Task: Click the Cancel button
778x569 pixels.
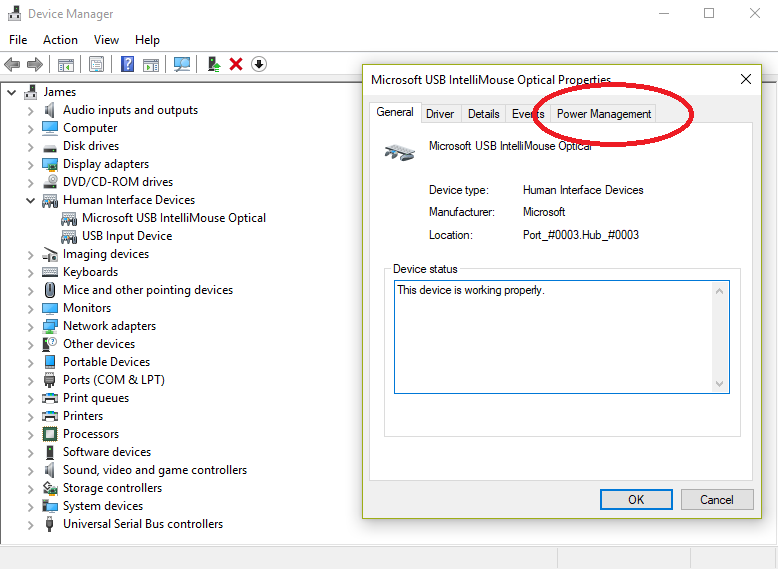Action: [716, 499]
